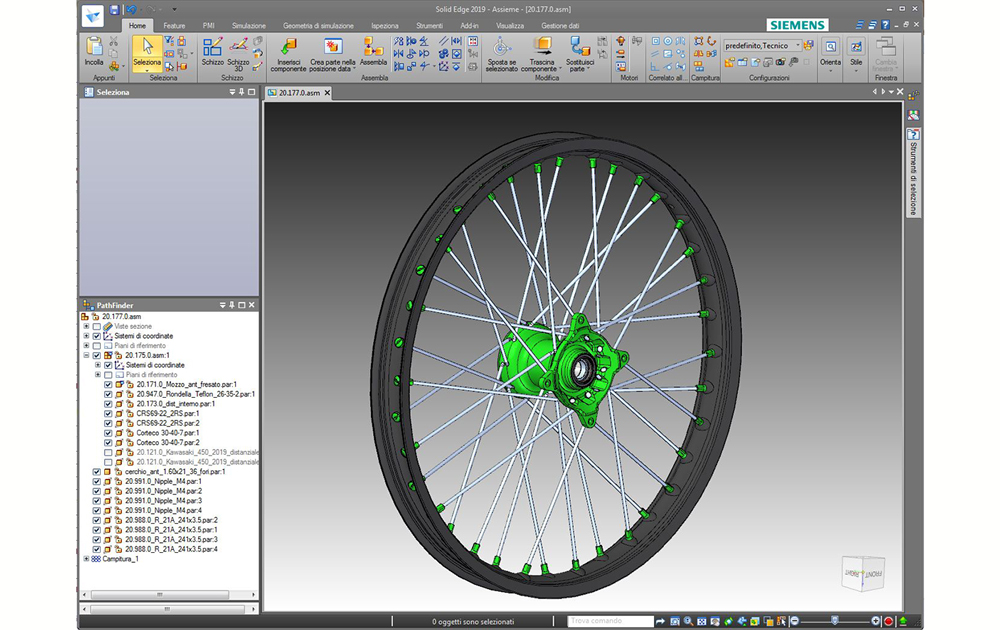Toggle checkbox for Viste sezione
The height and width of the screenshot is (630, 1000).
click(97, 326)
